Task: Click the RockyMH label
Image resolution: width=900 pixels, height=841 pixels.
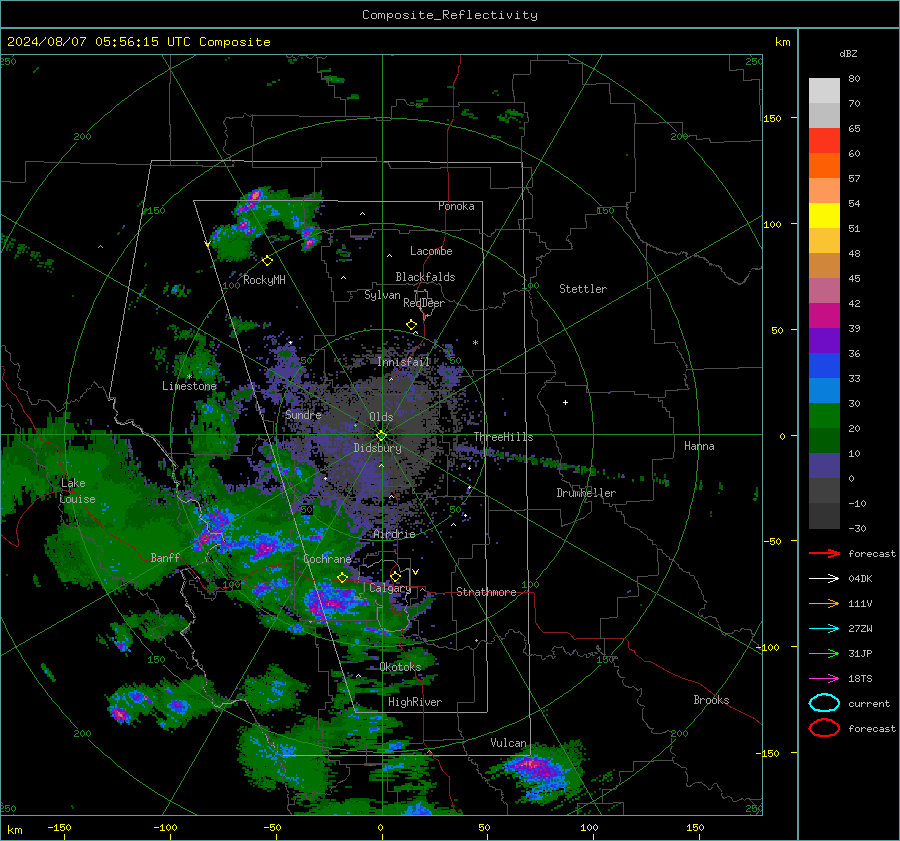Action: (x=264, y=280)
